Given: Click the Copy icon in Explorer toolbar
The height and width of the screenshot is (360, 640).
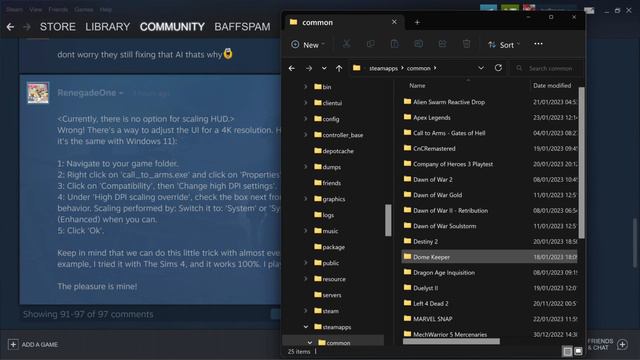Looking at the screenshot, I should point(371,44).
